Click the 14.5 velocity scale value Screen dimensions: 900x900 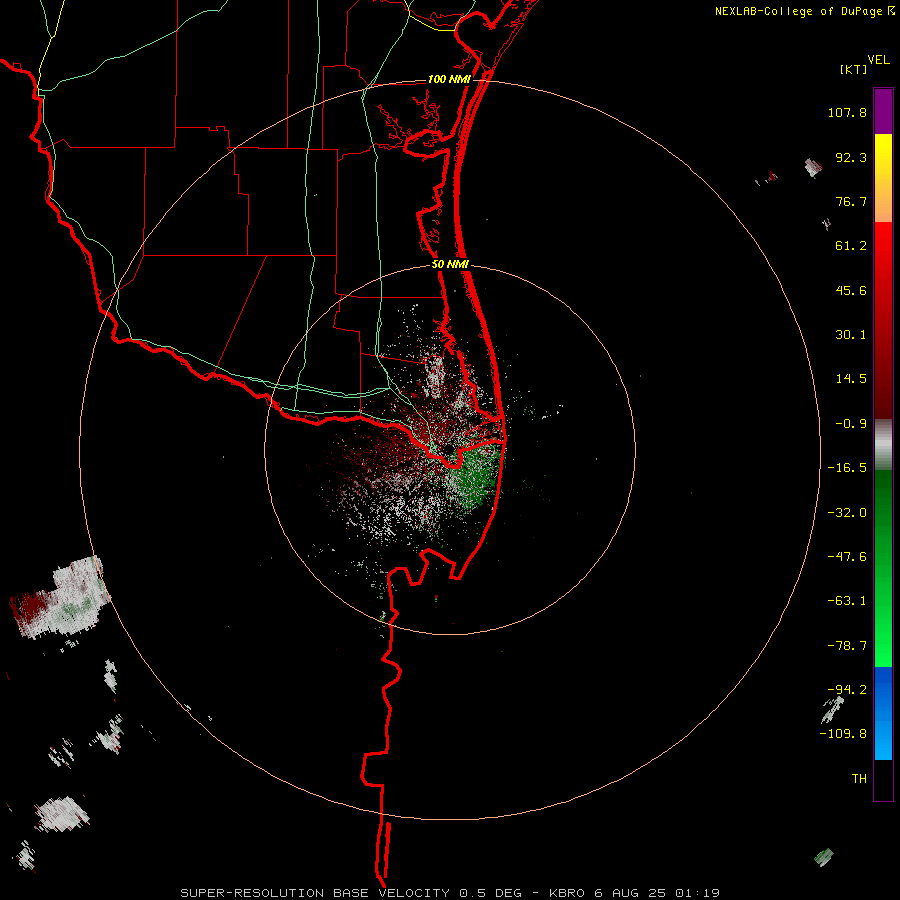[851, 379]
